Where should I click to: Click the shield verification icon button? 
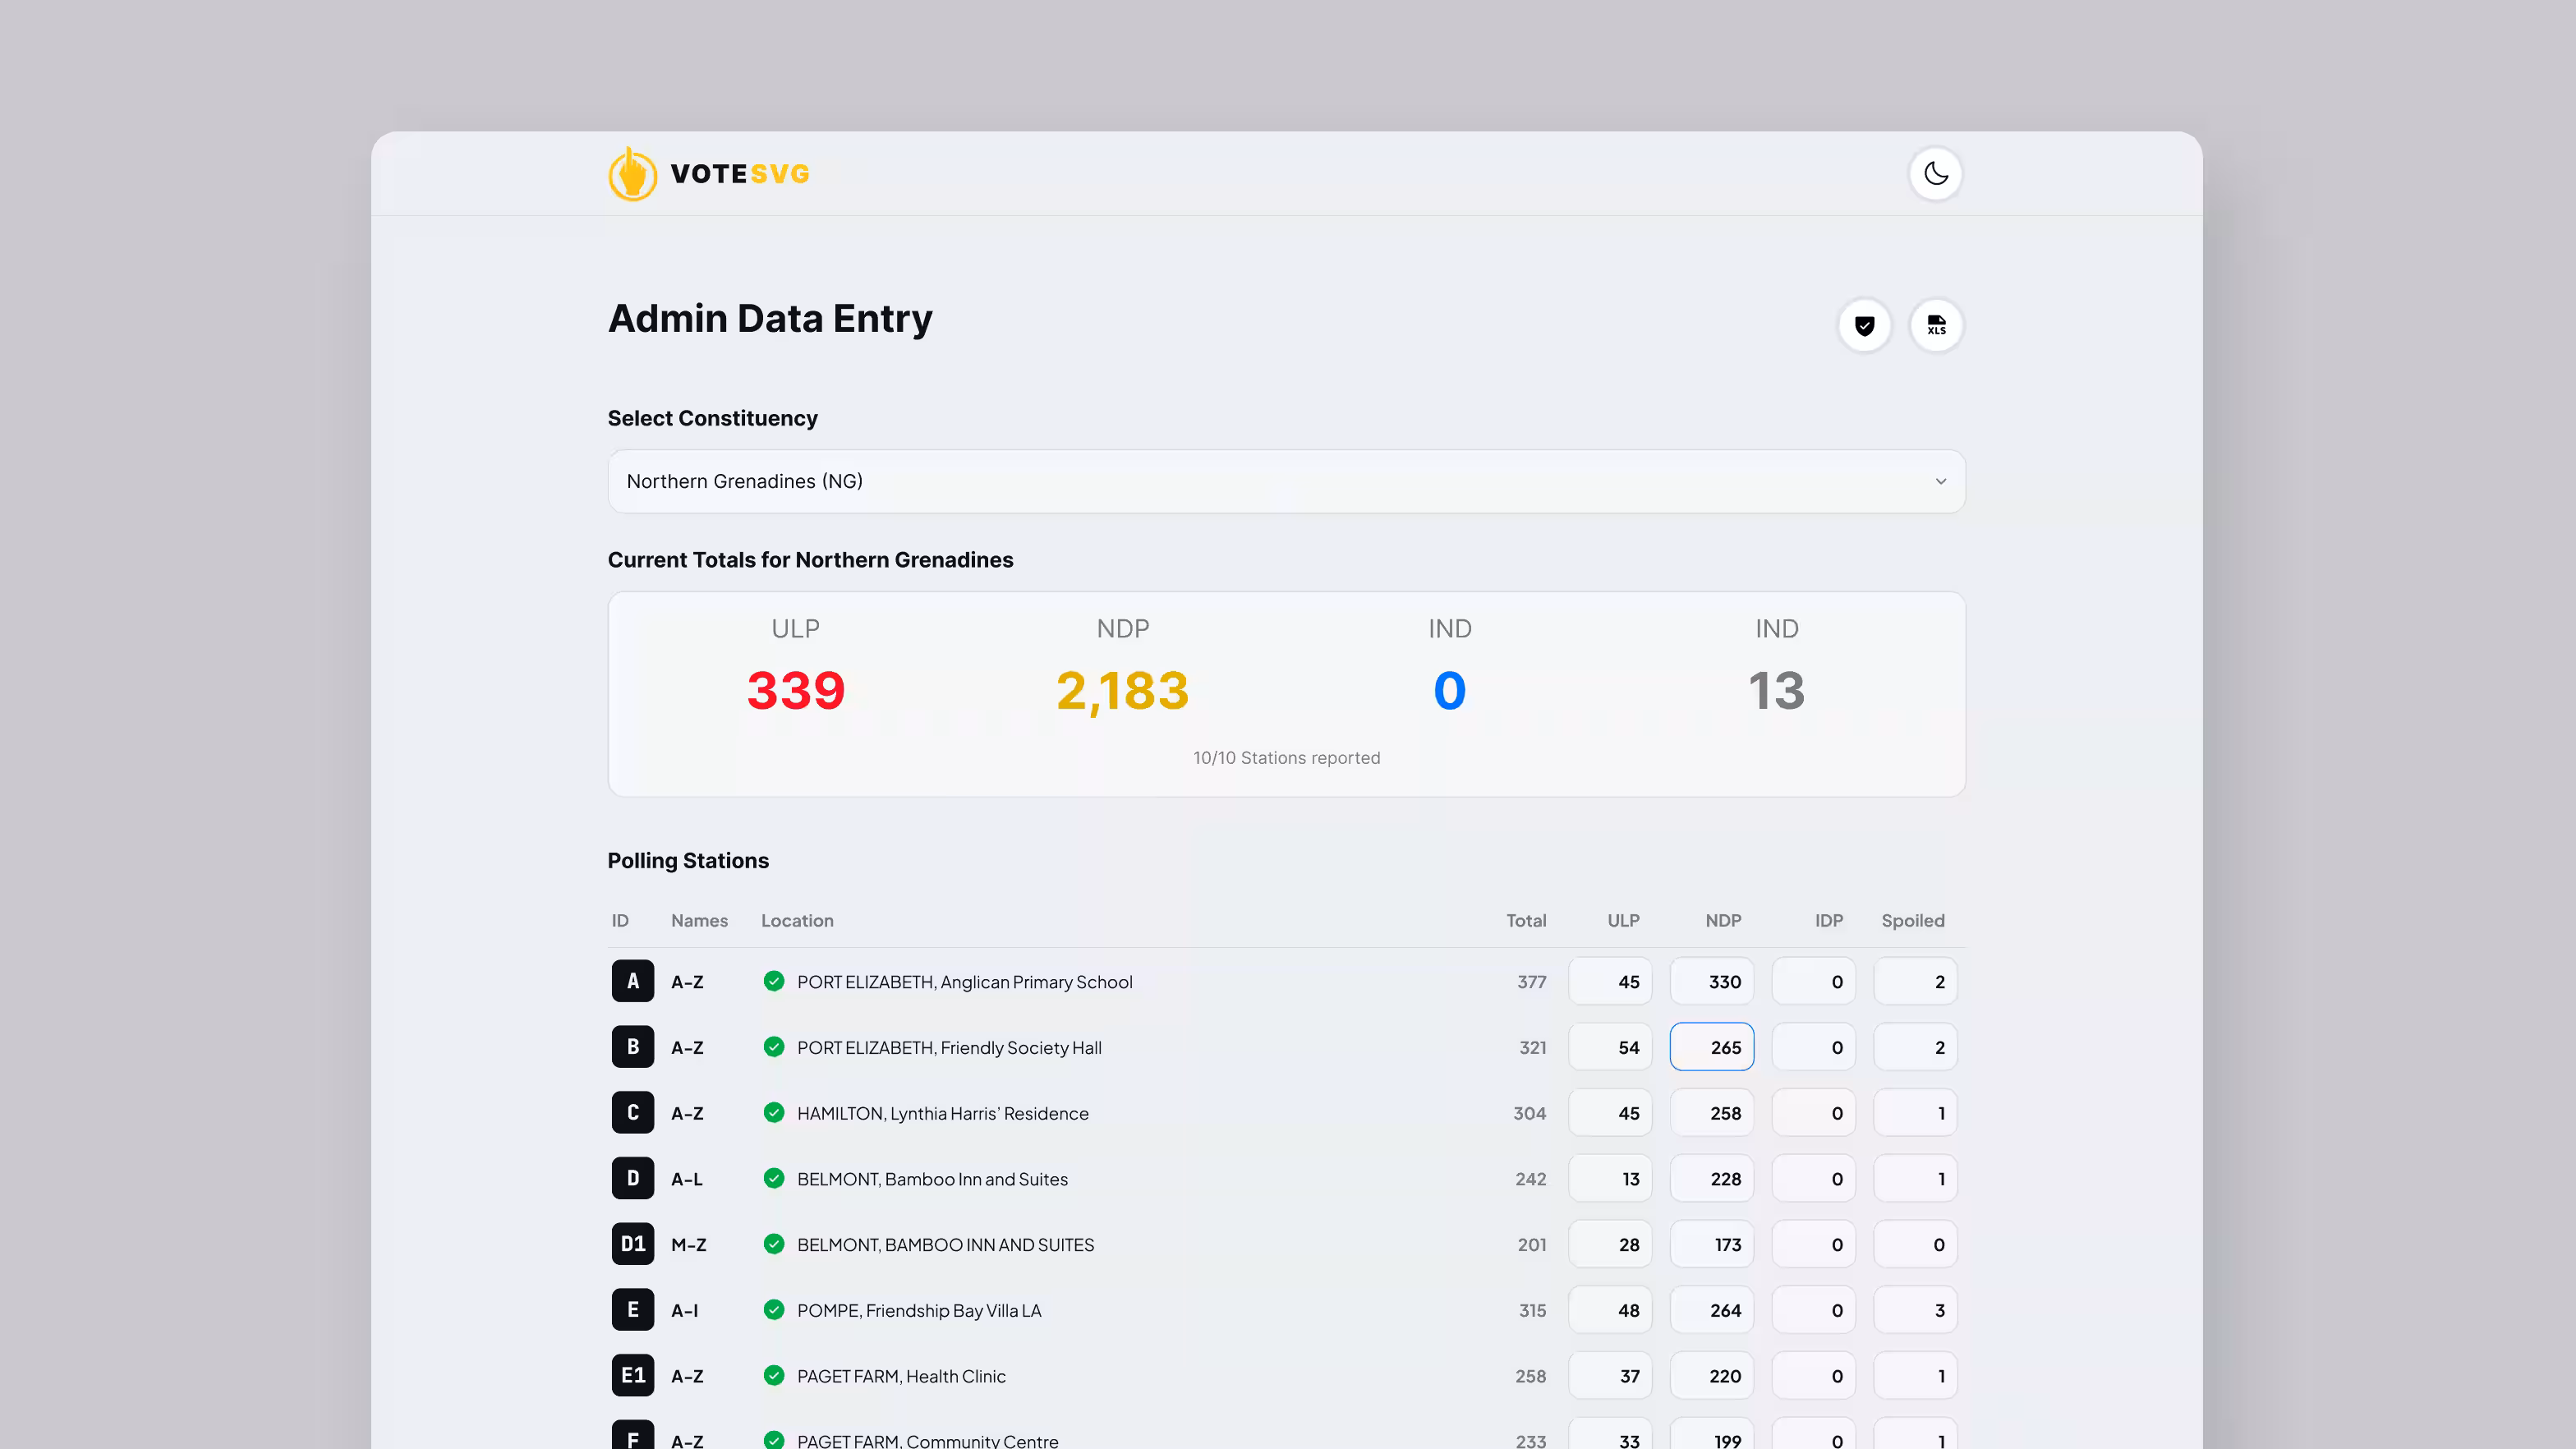point(1864,325)
